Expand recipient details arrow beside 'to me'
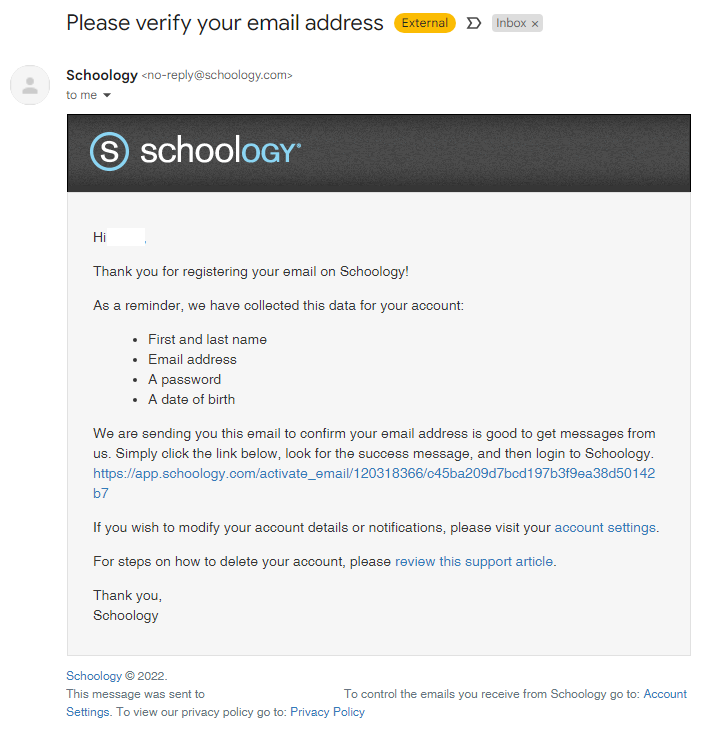The width and height of the screenshot is (709, 729). click(107, 95)
